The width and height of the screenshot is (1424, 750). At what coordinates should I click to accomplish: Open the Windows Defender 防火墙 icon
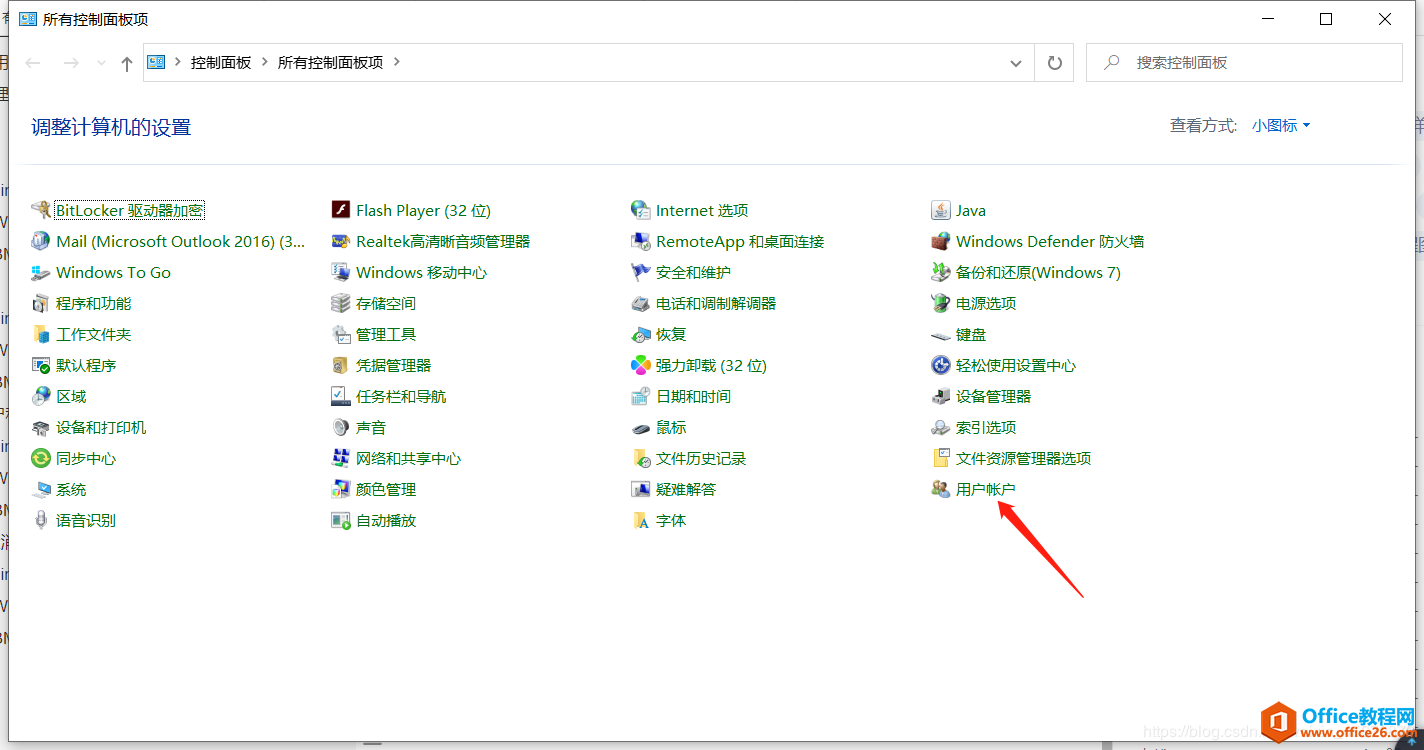(x=940, y=241)
